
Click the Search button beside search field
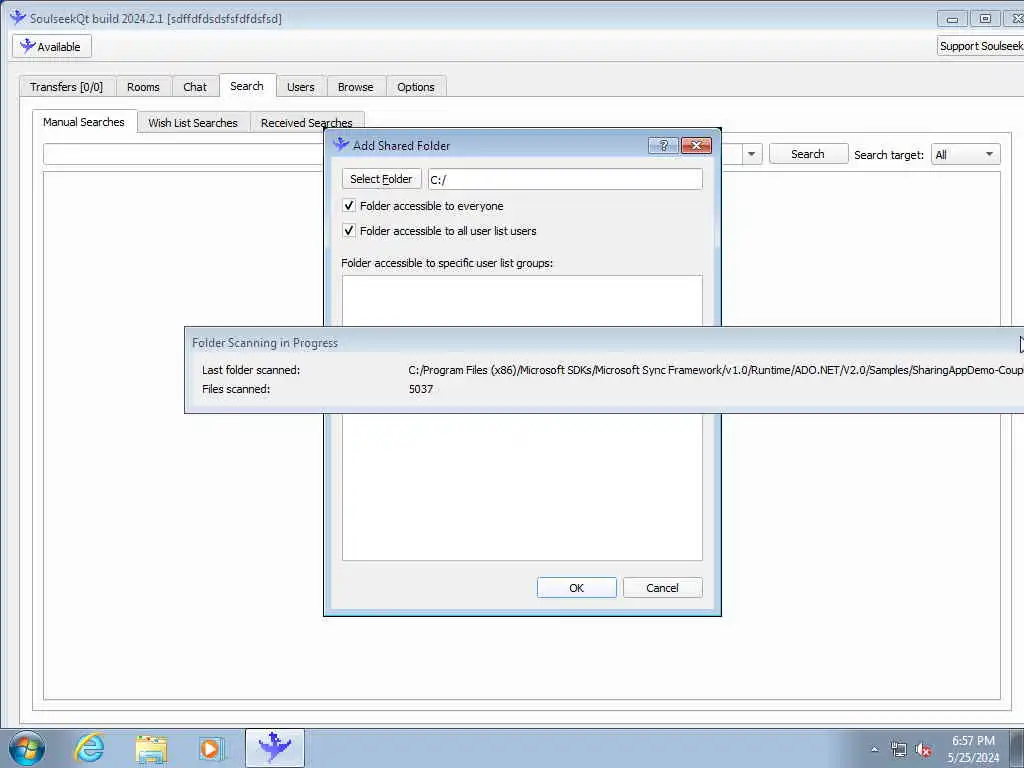click(x=808, y=154)
